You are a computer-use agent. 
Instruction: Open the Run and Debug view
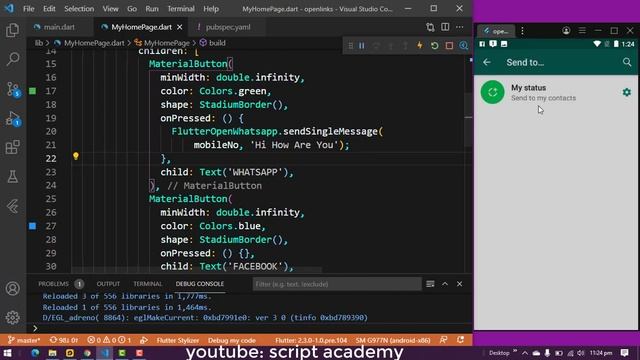[x=13, y=118]
